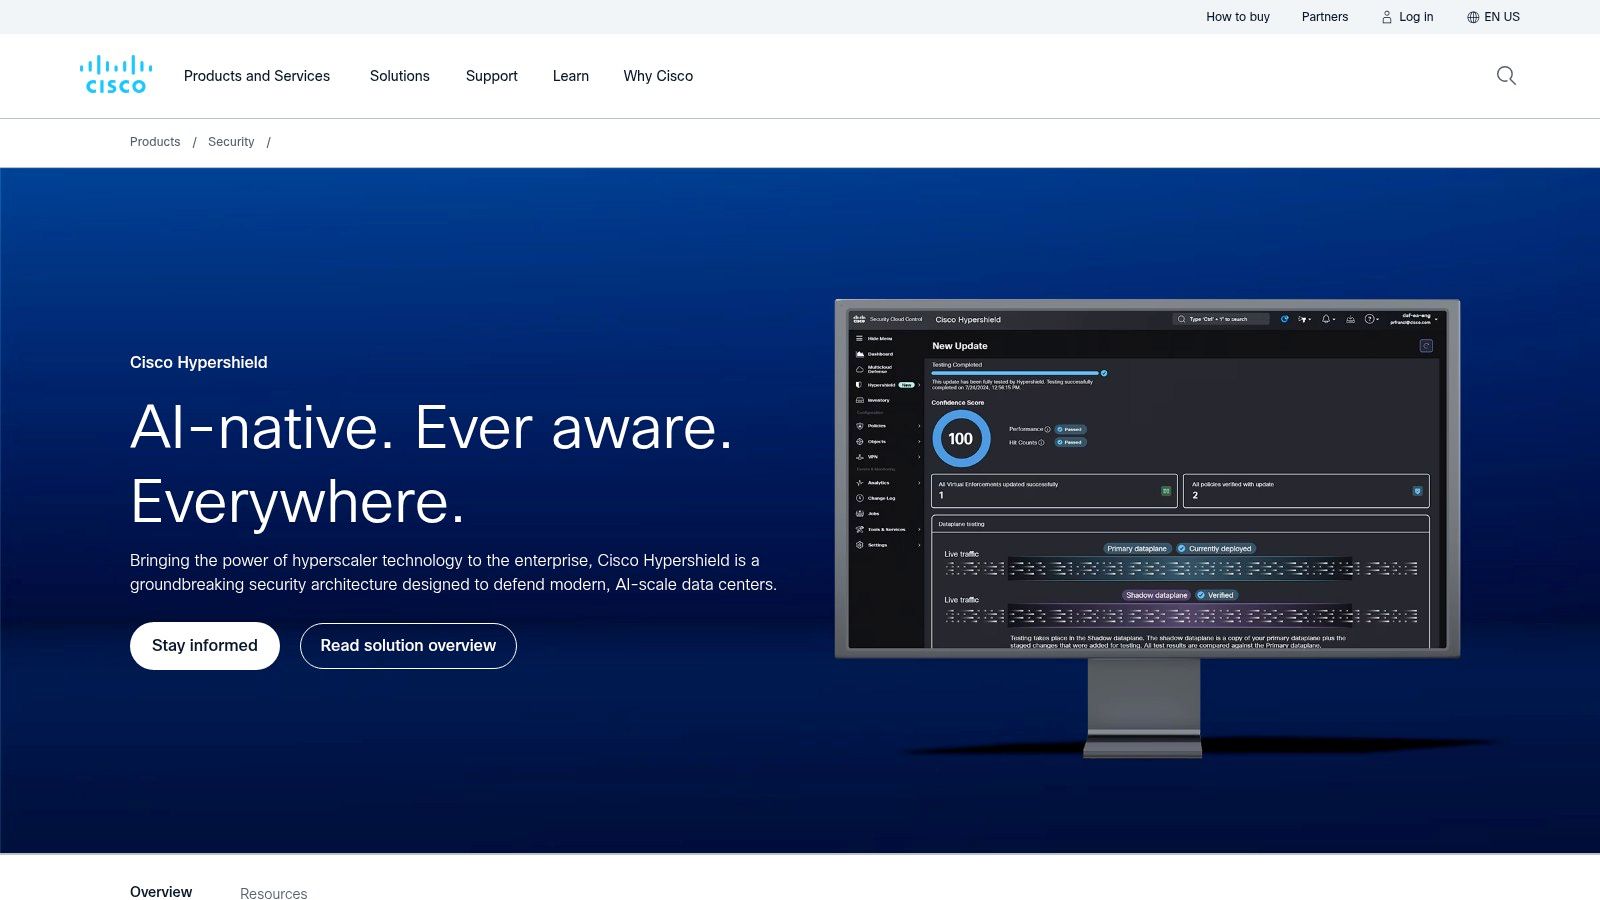This screenshot has width=1600, height=900.
Task: Click the Log in link text
Action: pos(1416,17)
